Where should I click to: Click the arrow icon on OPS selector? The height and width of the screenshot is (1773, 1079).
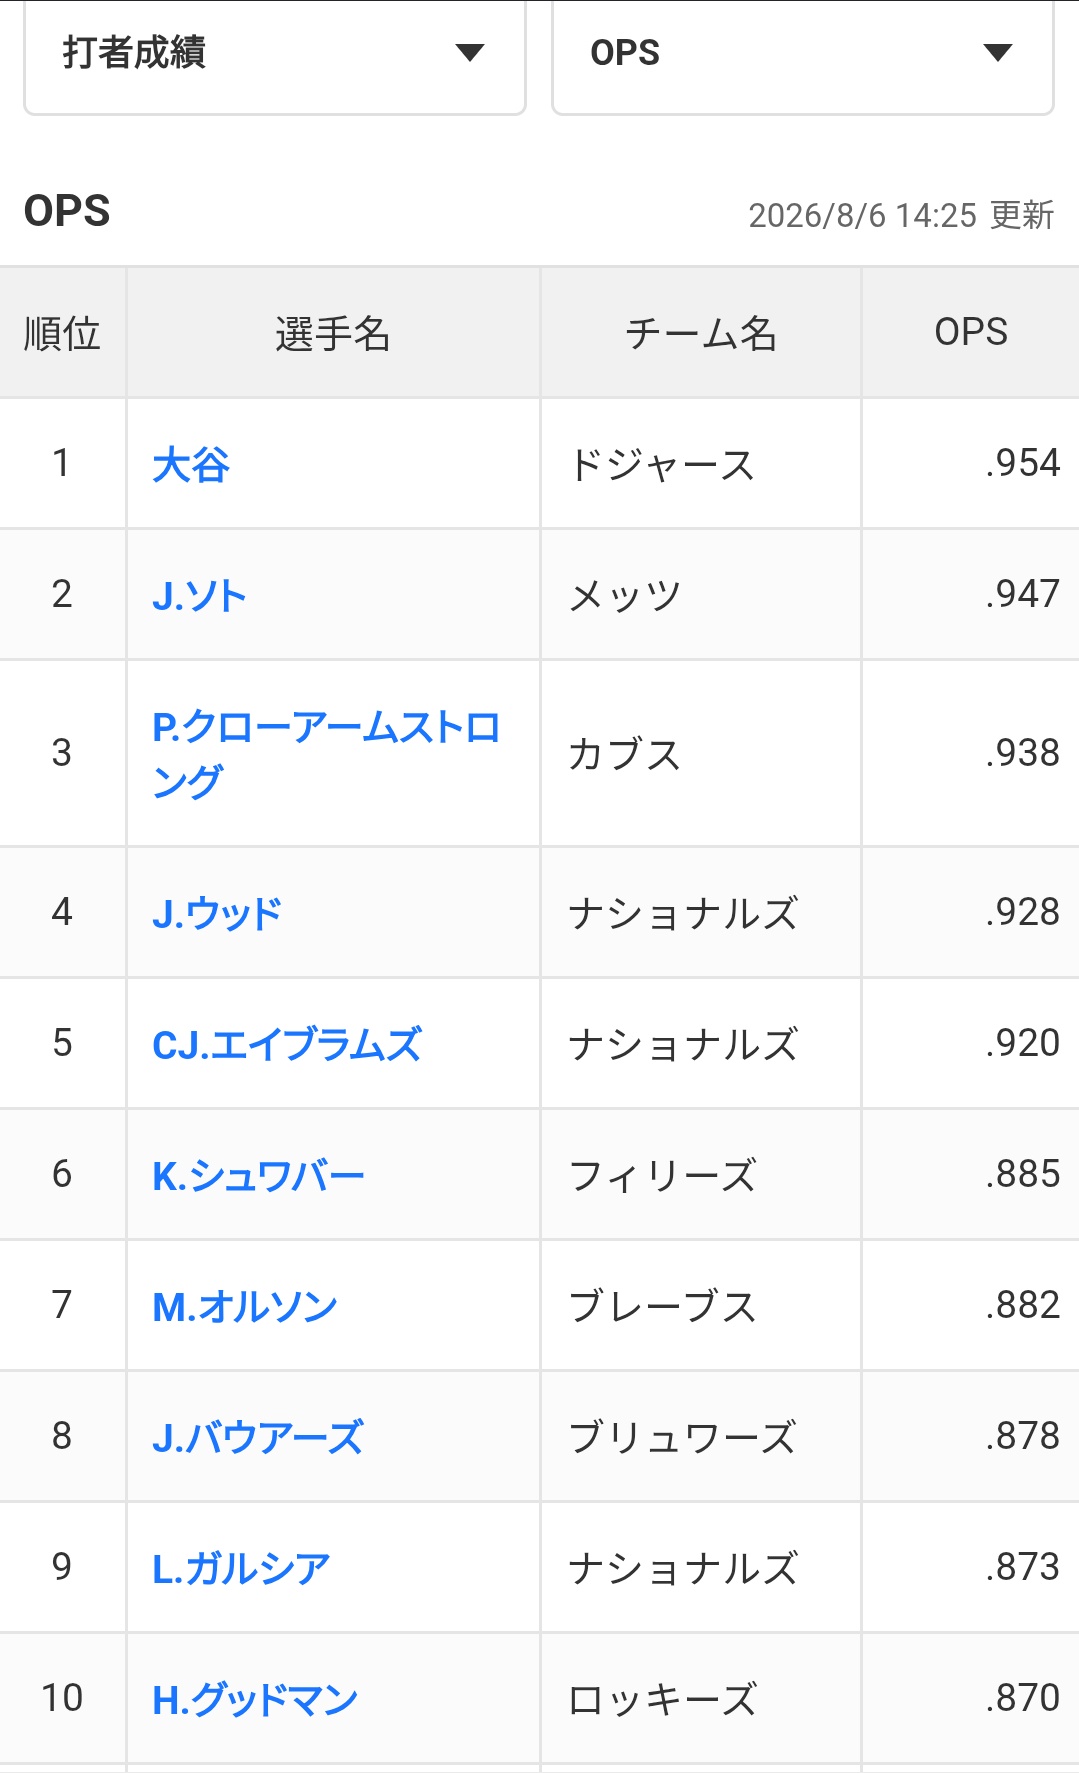[x=997, y=52]
